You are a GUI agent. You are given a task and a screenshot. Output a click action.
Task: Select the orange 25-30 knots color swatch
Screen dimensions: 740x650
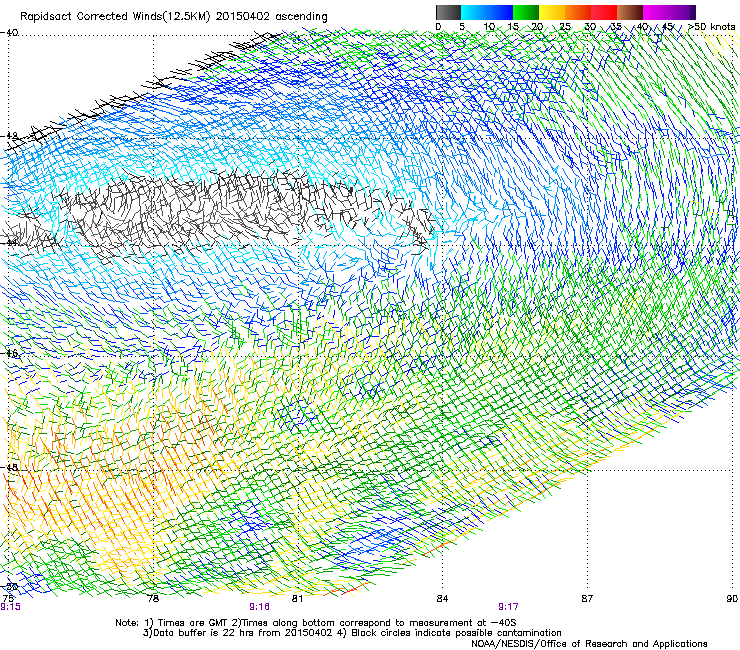click(578, 12)
